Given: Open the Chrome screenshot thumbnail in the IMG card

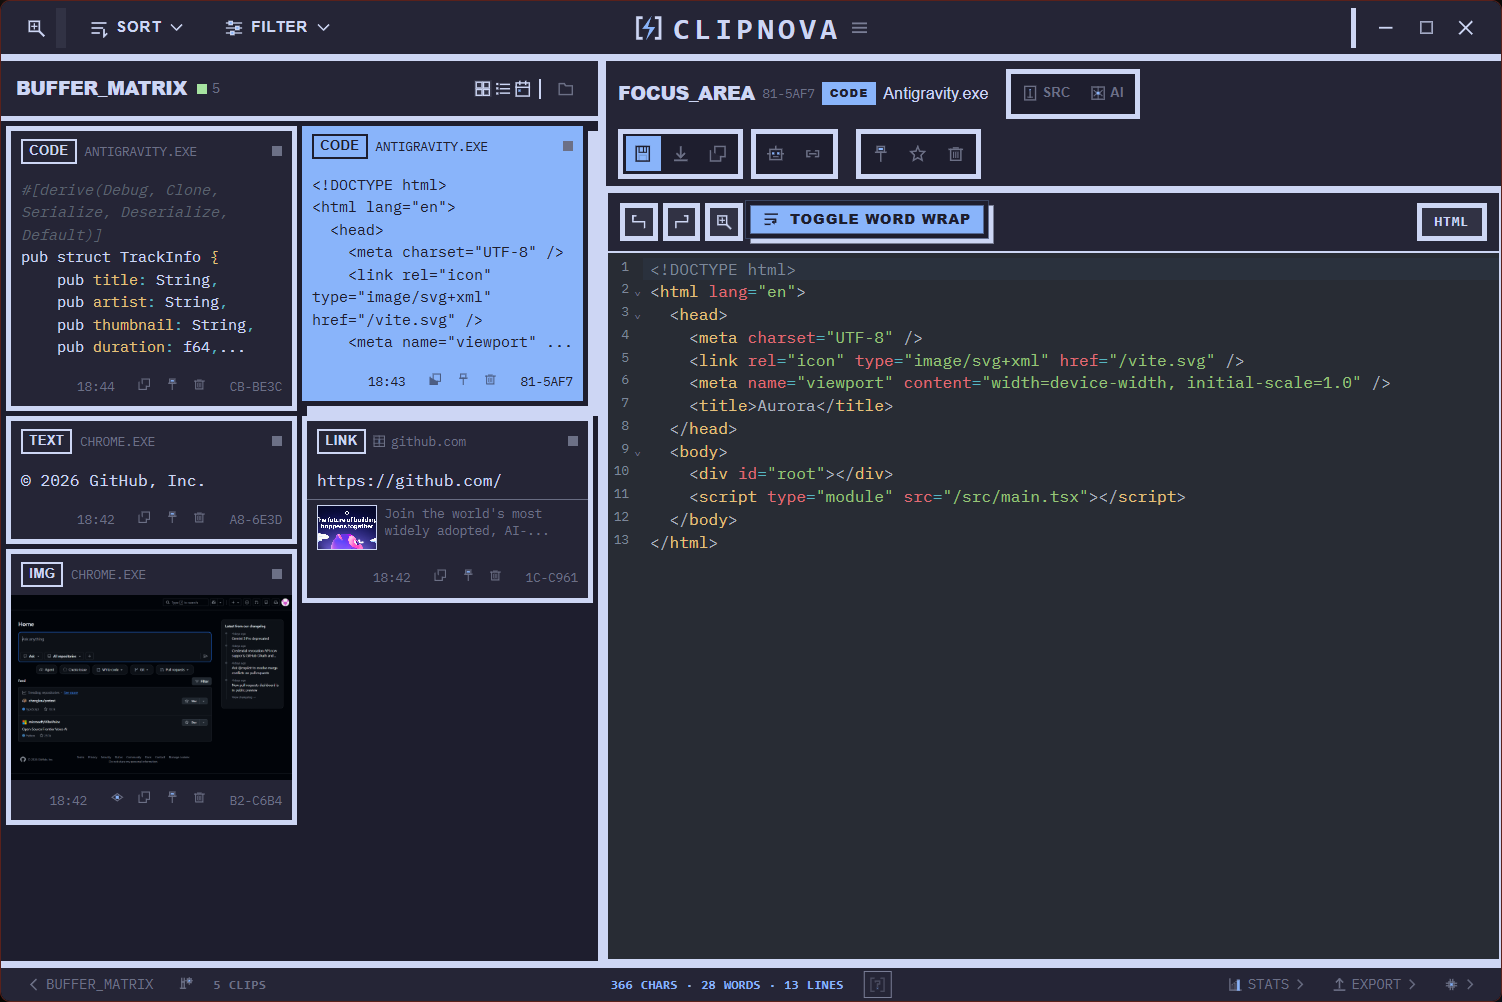Looking at the screenshot, I should click(151, 687).
